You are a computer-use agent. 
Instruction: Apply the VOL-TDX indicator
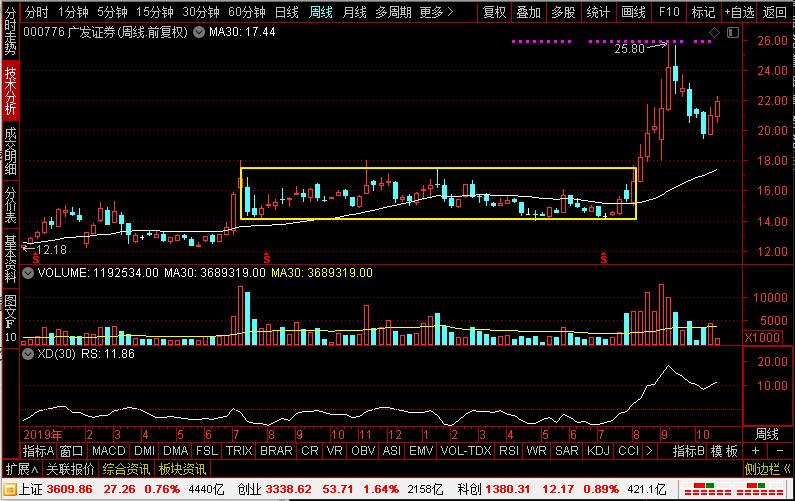click(466, 451)
